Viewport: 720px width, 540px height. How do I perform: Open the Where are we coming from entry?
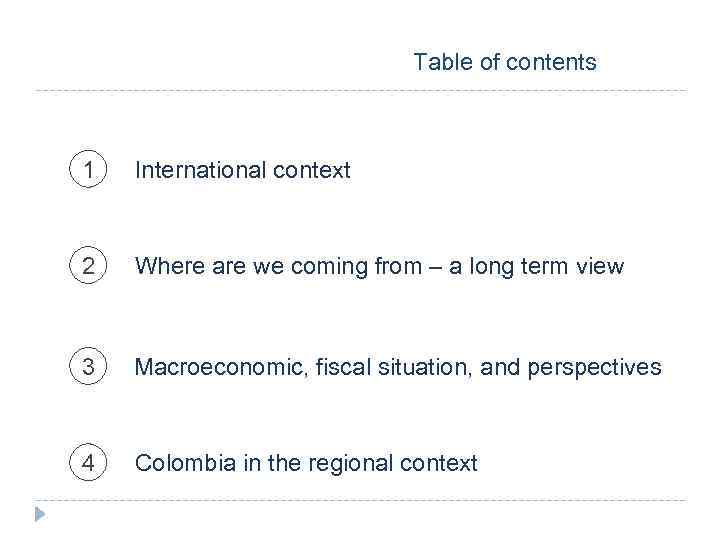[x=379, y=267]
